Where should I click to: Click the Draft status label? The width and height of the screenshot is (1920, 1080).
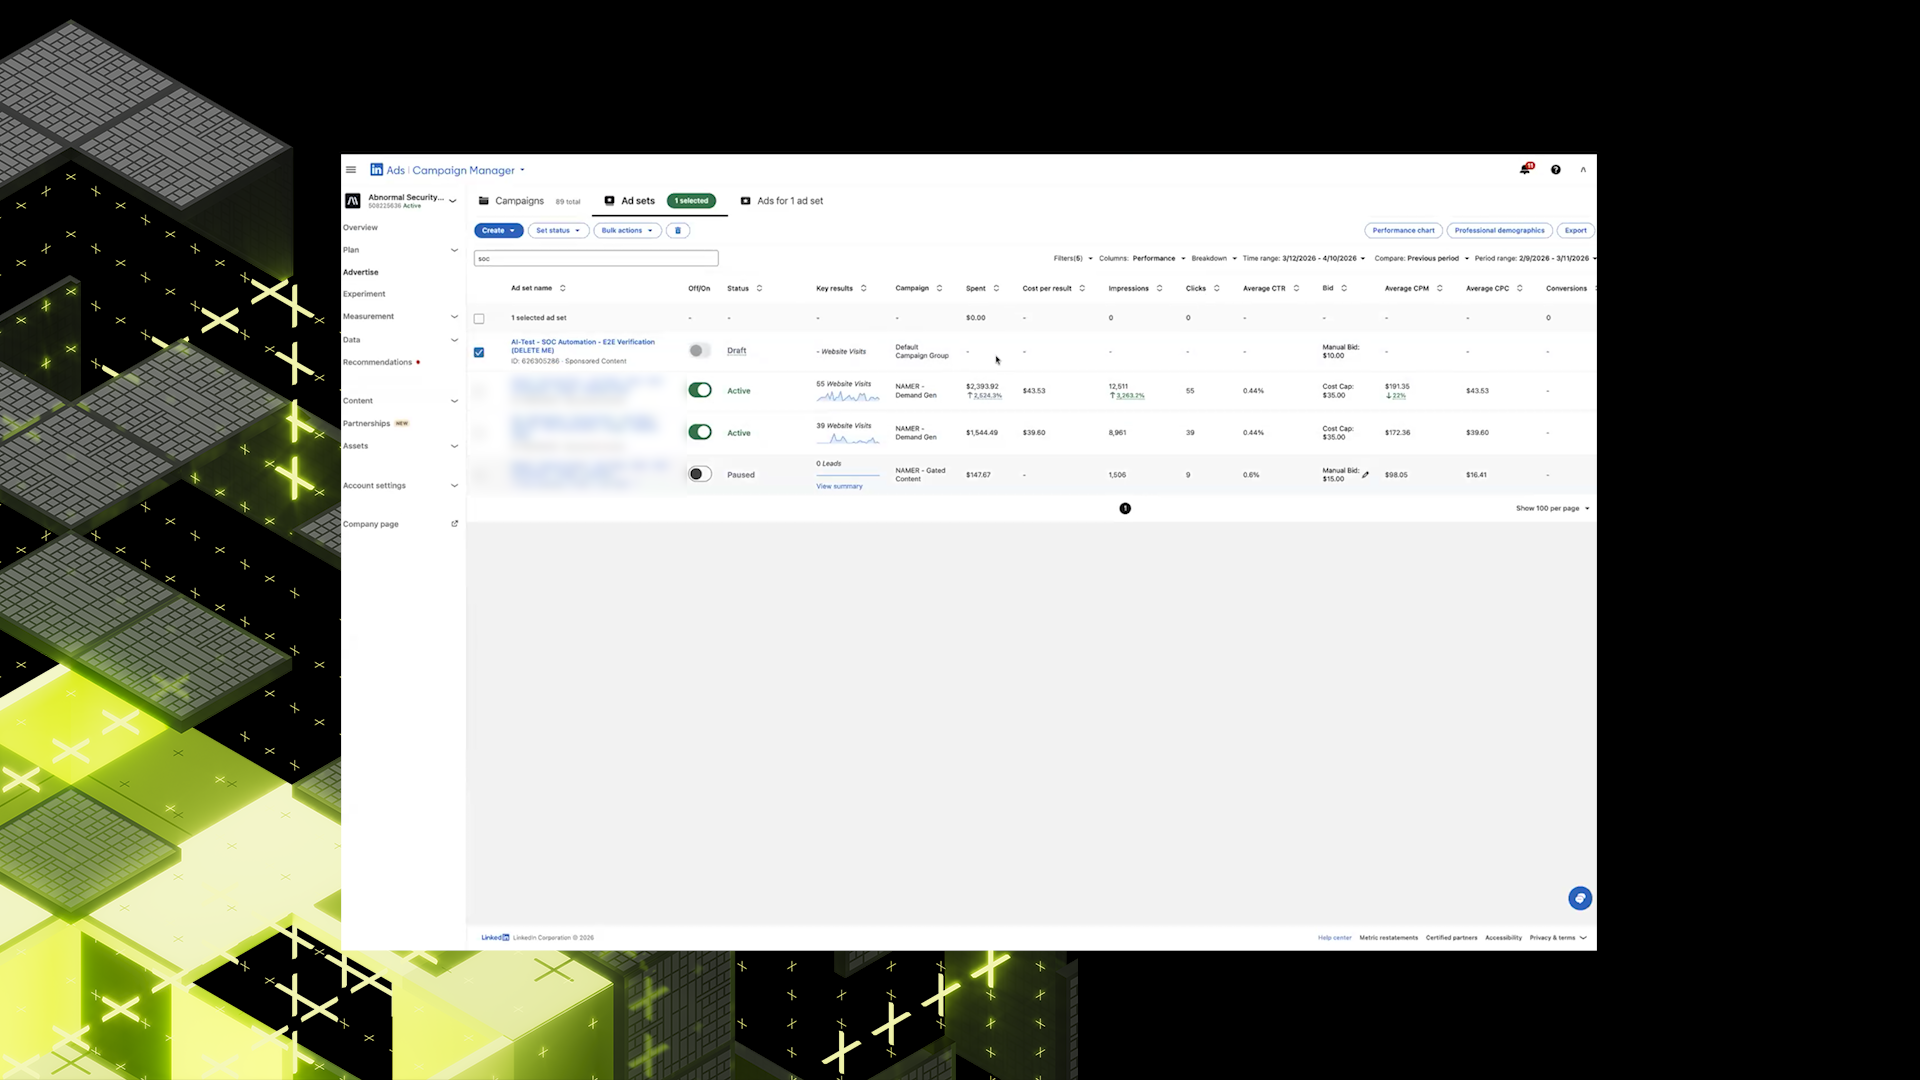coord(737,351)
